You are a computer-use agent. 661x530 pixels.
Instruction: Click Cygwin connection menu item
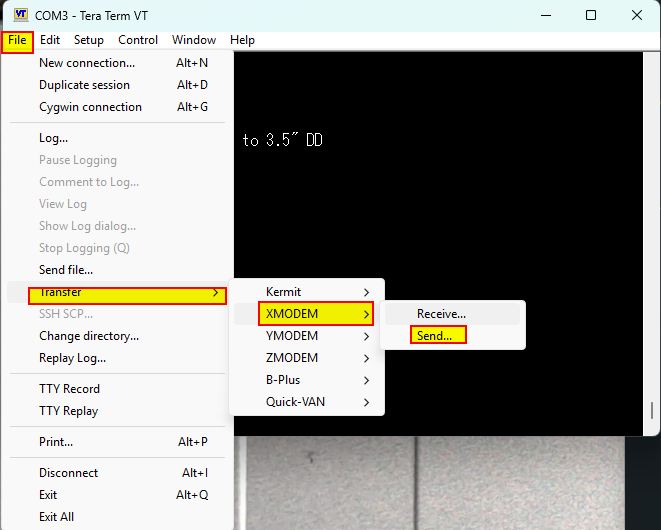[x=90, y=107]
